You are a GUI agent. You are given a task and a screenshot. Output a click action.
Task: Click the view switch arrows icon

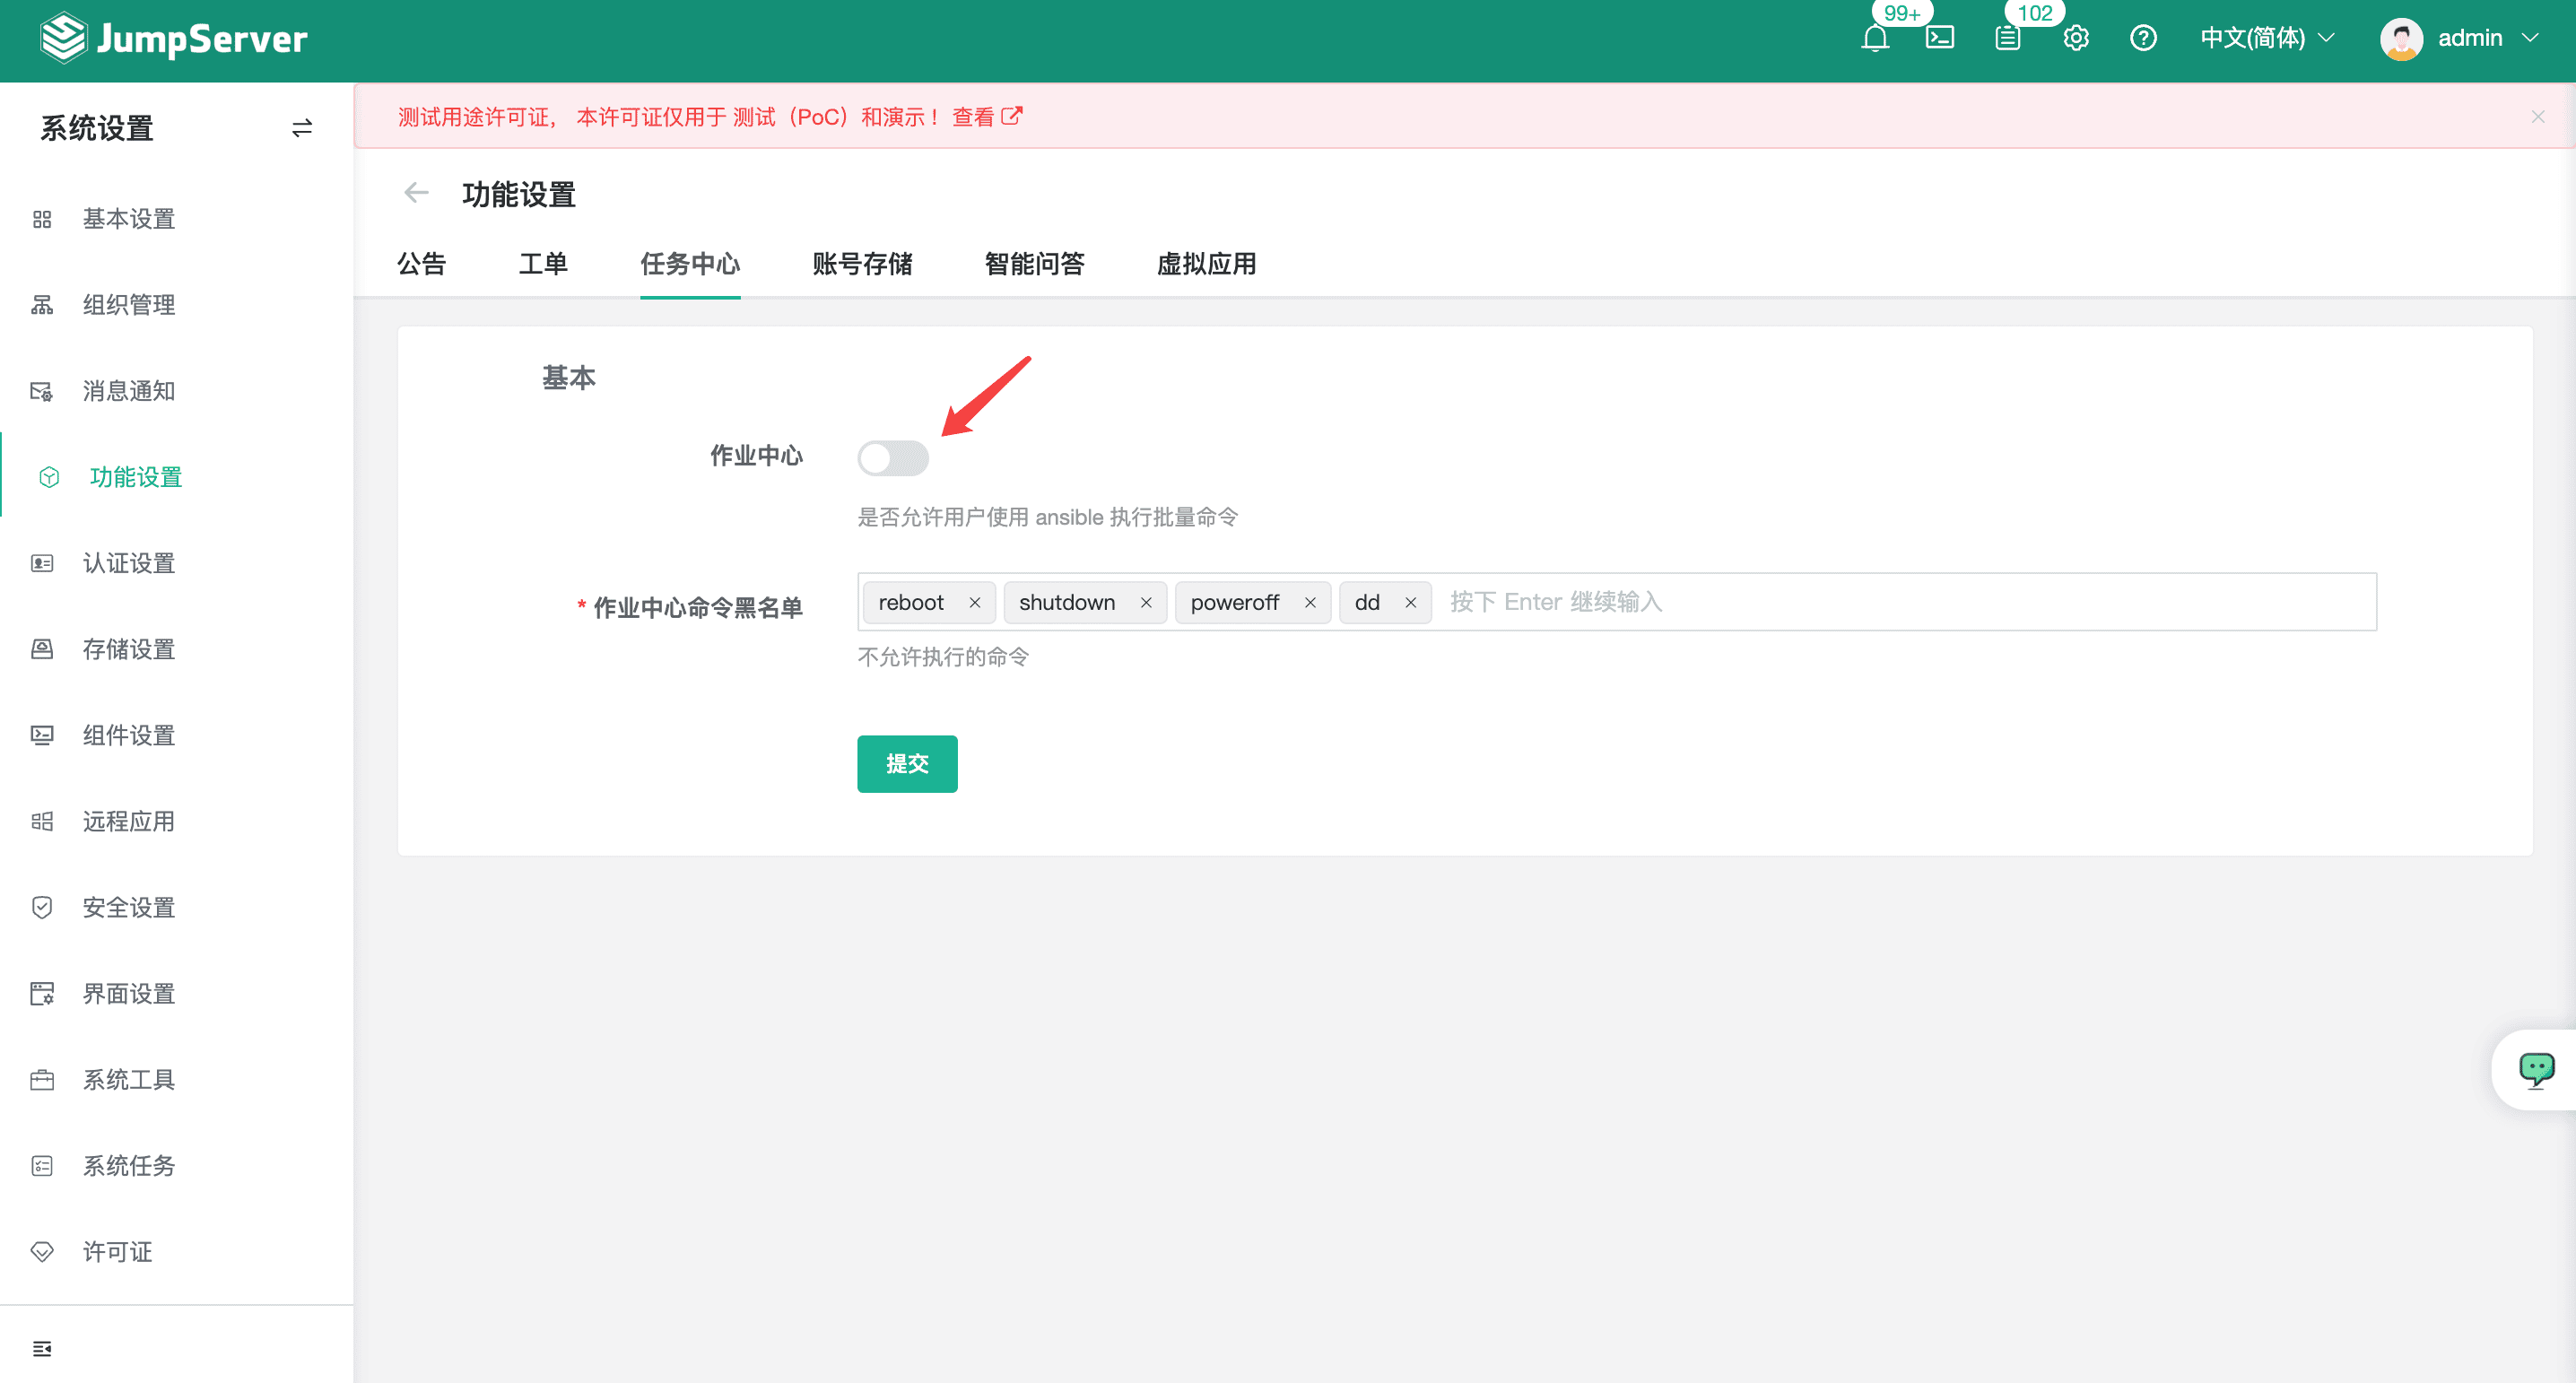coord(302,128)
